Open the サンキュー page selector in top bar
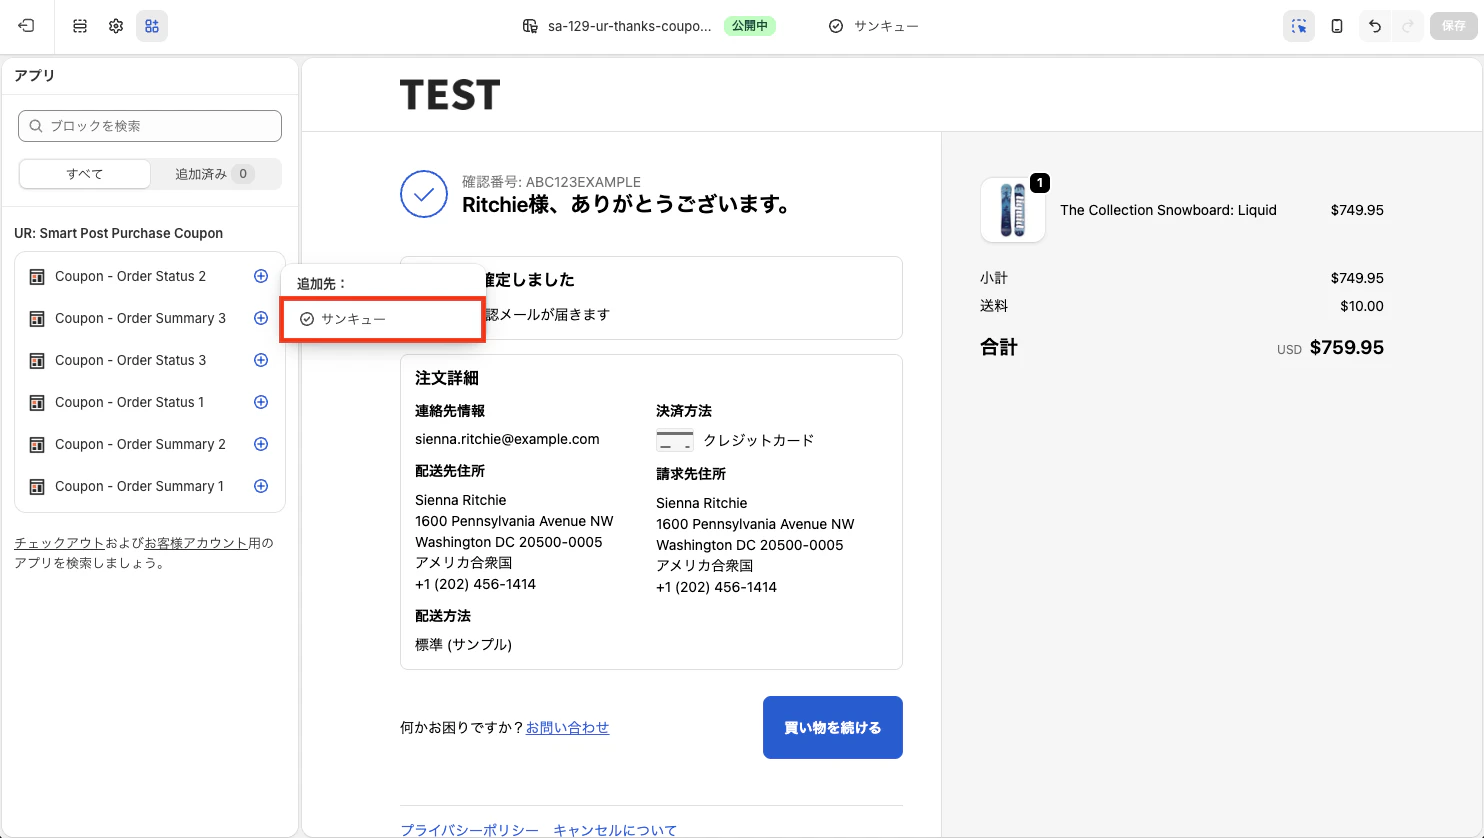The height and width of the screenshot is (838, 1484). click(x=873, y=26)
